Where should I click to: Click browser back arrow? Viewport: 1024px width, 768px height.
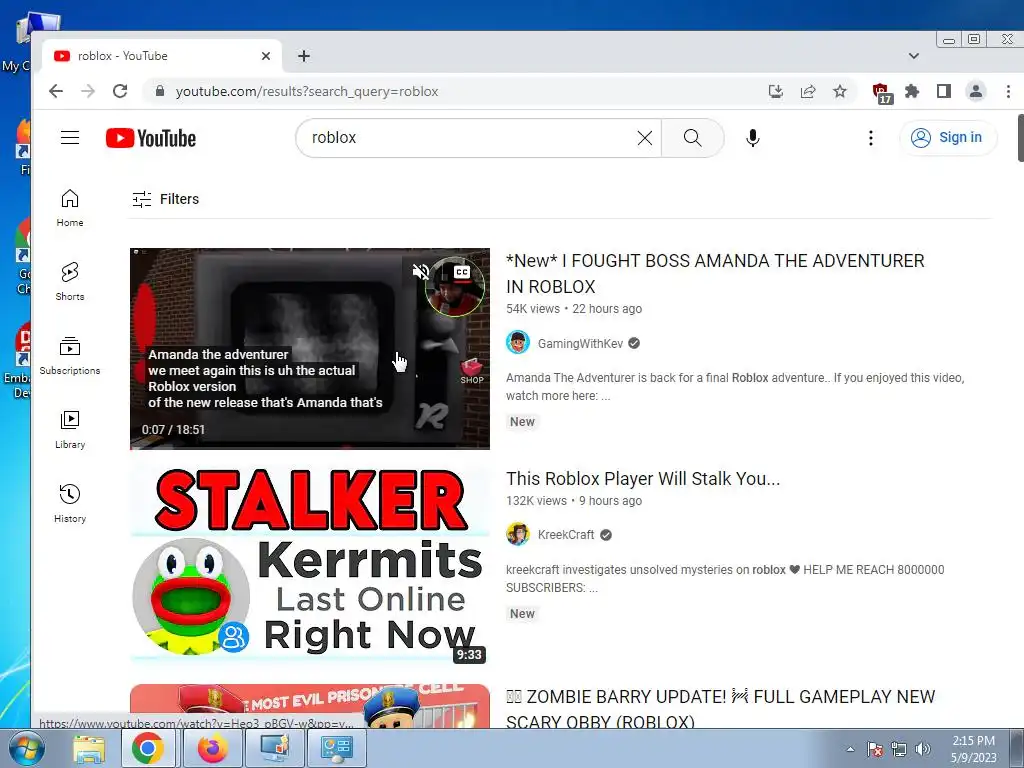click(x=56, y=91)
